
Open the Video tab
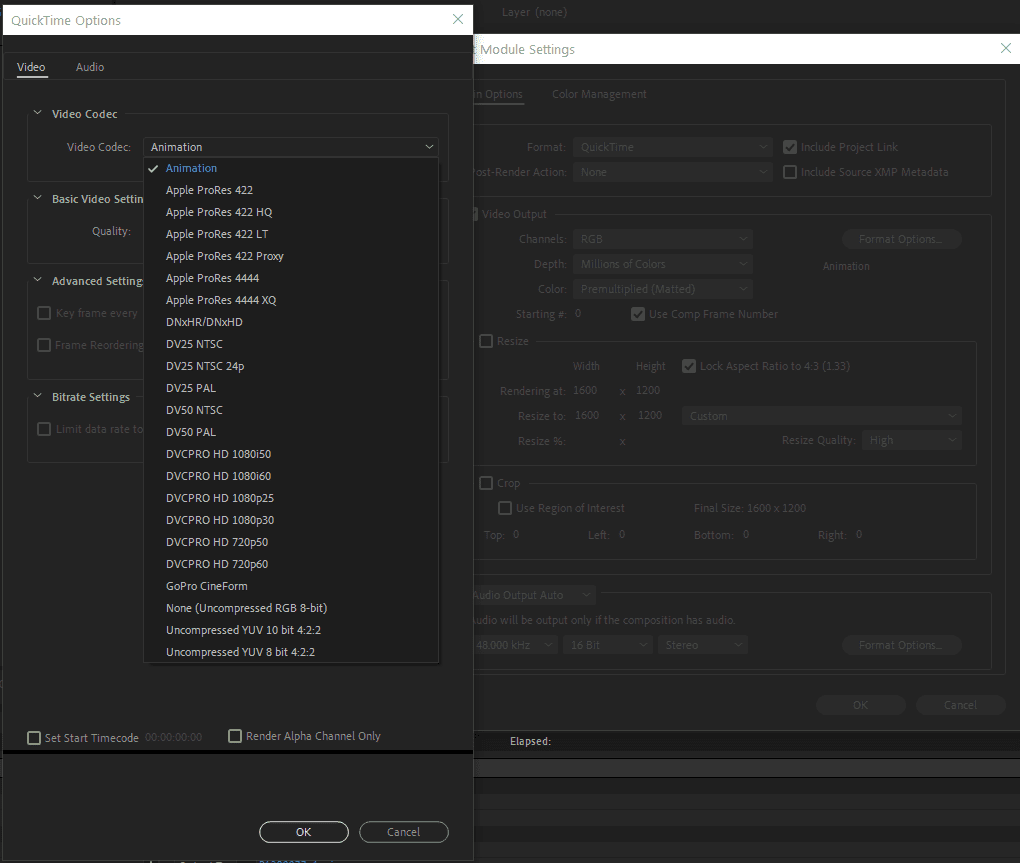(x=31, y=67)
